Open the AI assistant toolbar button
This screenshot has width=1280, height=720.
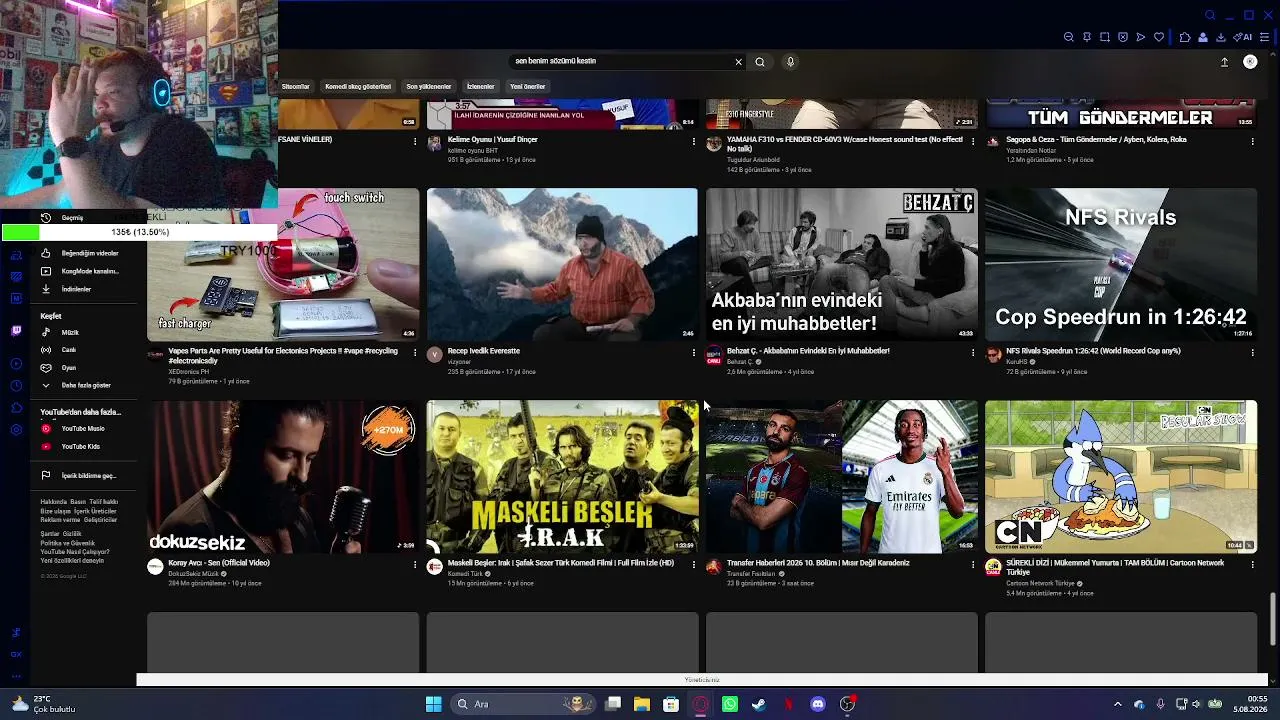tap(1243, 37)
